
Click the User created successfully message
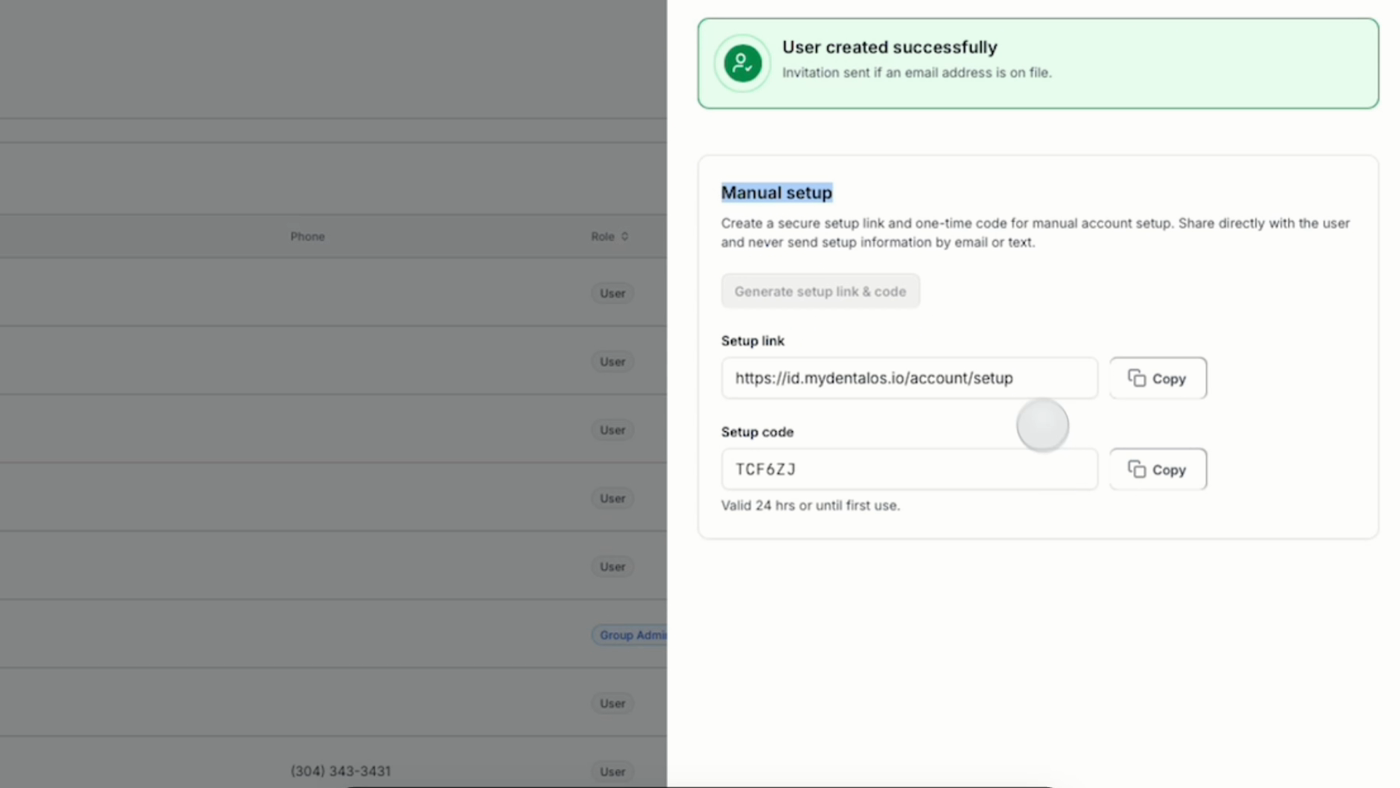890,47
